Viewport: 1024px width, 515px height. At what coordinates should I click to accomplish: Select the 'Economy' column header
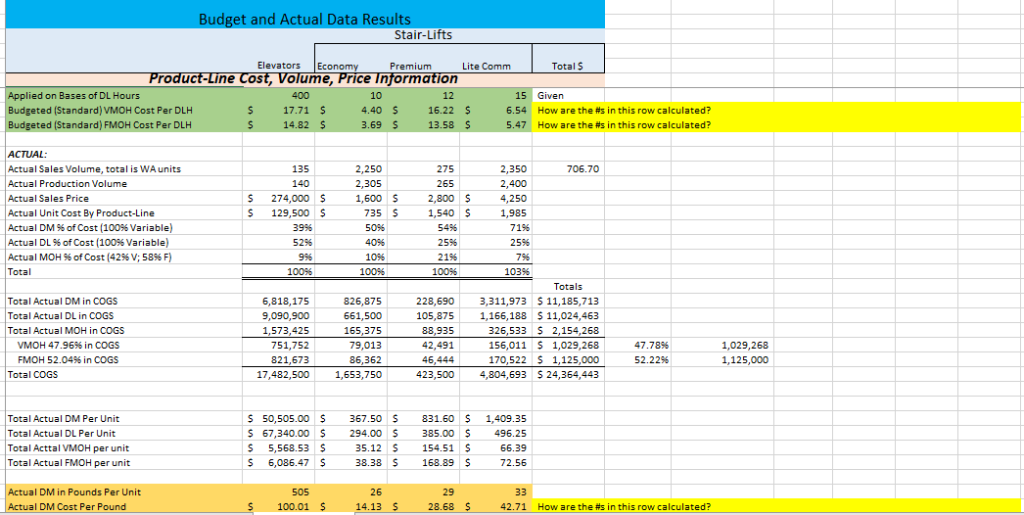(x=338, y=67)
